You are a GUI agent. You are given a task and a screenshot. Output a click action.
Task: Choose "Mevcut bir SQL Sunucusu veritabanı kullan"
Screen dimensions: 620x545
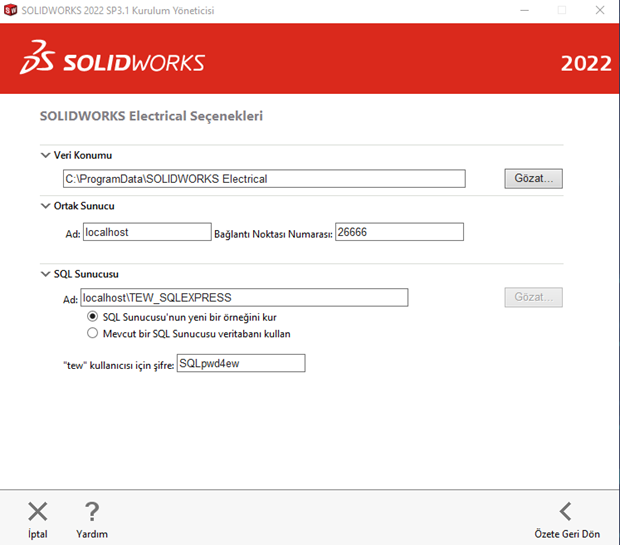click(94, 333)
